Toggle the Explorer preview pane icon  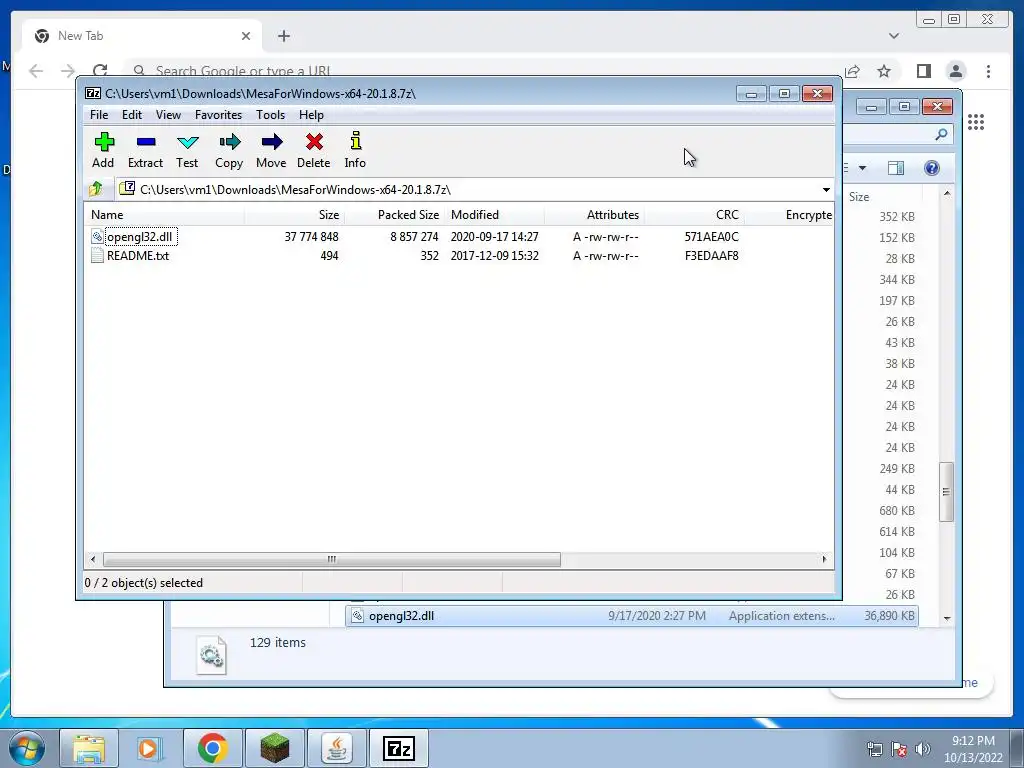pos(896,168)
